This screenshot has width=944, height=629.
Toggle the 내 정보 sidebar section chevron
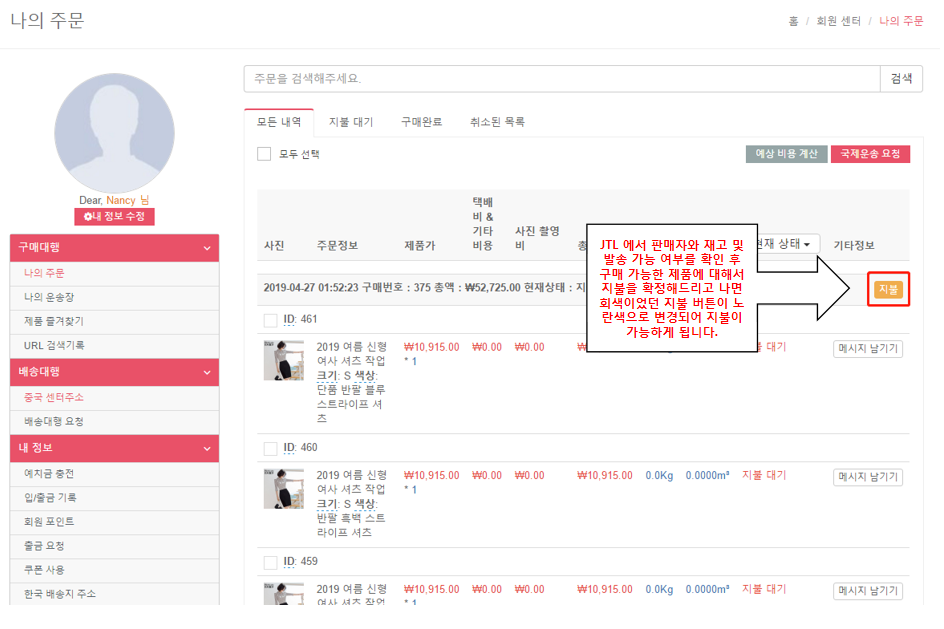pyautogui.click(x=207, y=448)
